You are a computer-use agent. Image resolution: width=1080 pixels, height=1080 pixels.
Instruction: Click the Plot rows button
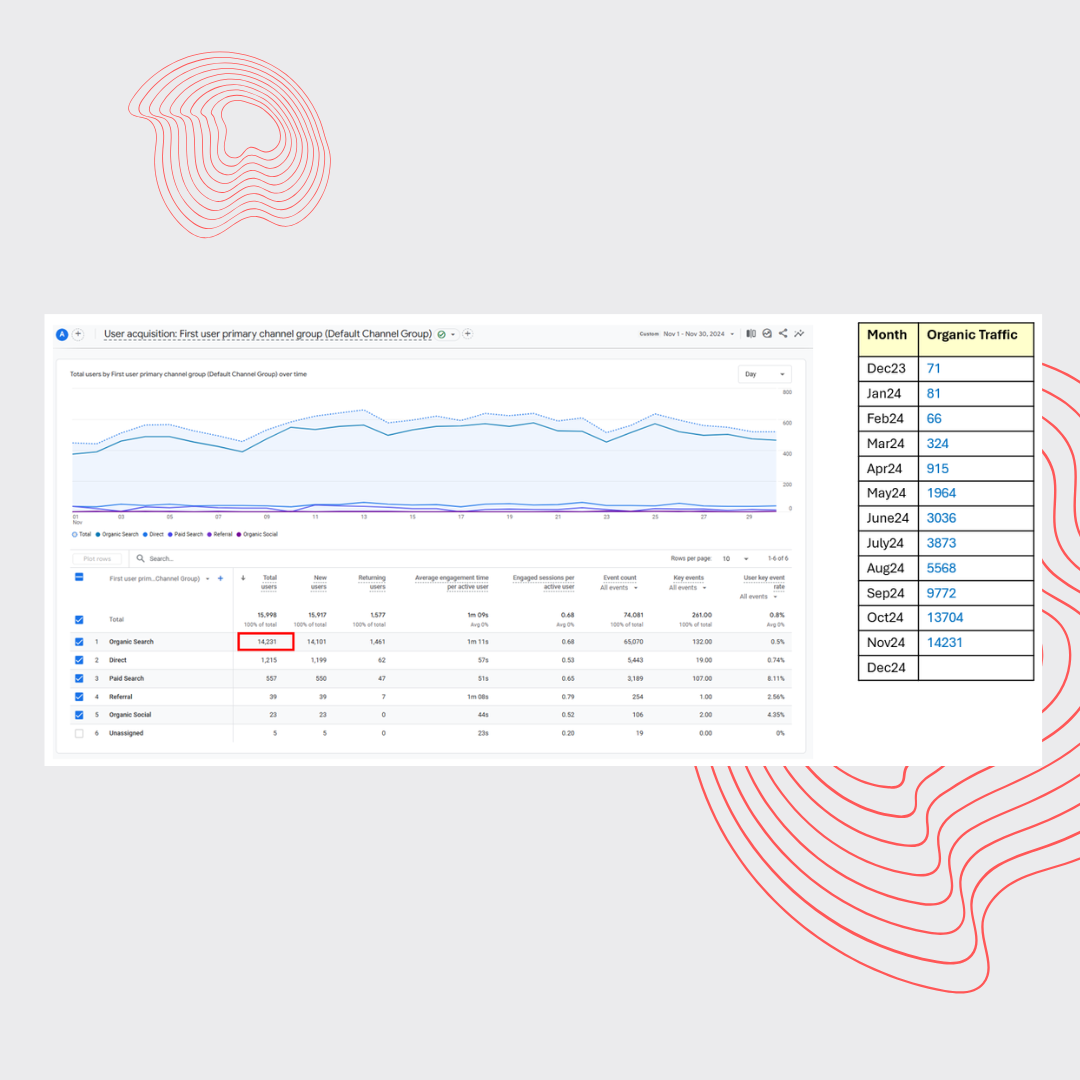pyautogui.click(x=97, y=559)
